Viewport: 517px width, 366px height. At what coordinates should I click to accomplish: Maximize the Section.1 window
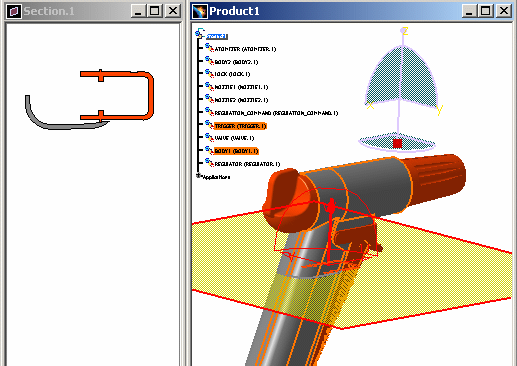point(155,11)
